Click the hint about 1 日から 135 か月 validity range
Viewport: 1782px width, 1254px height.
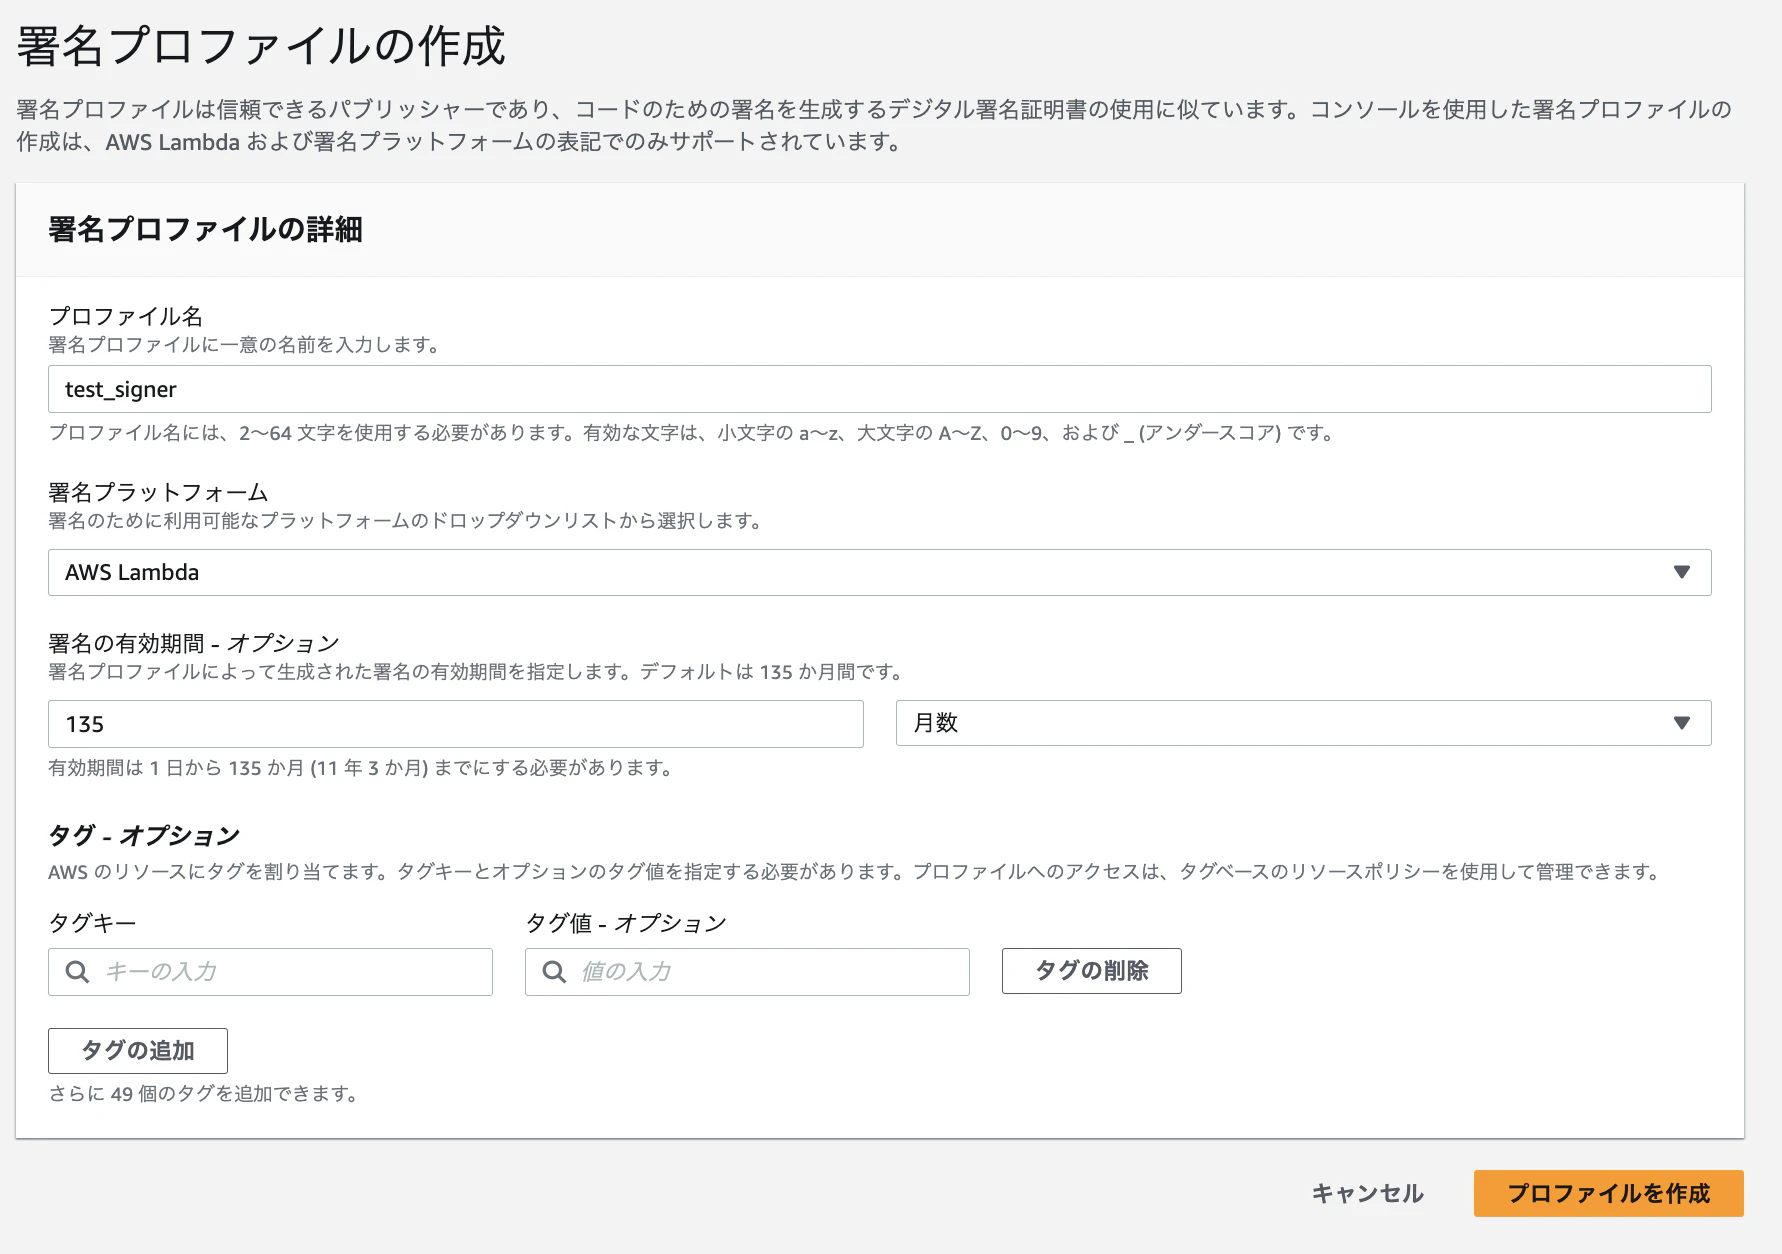click(x=361, y=768)
